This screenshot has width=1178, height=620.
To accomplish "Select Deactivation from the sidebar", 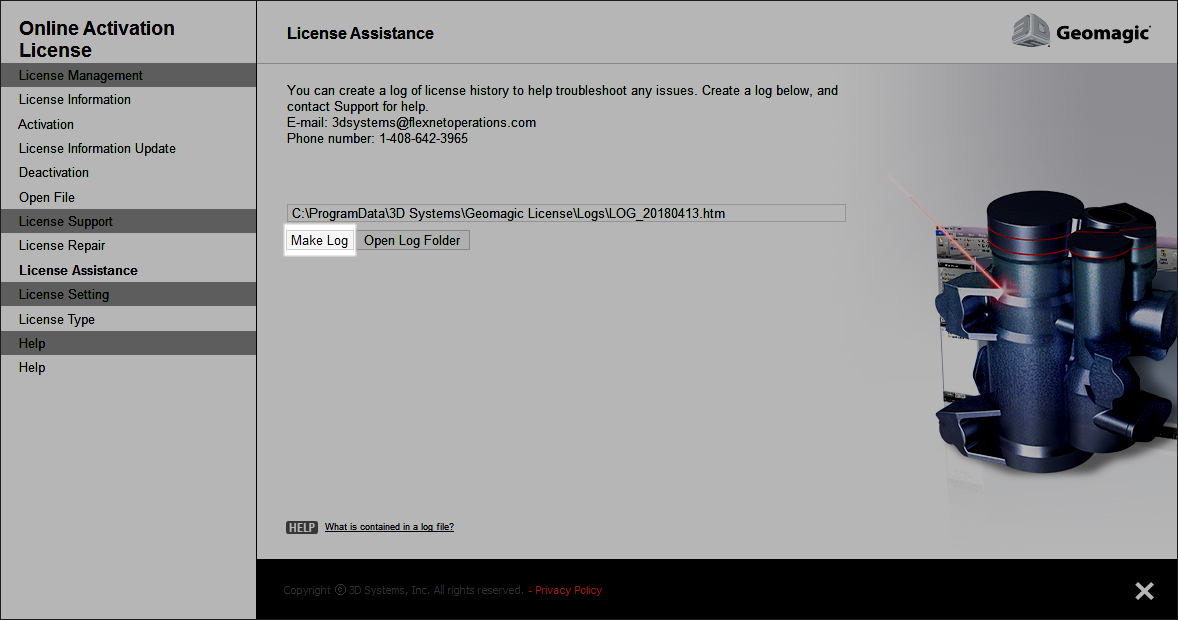I will (x=53, y=172).
